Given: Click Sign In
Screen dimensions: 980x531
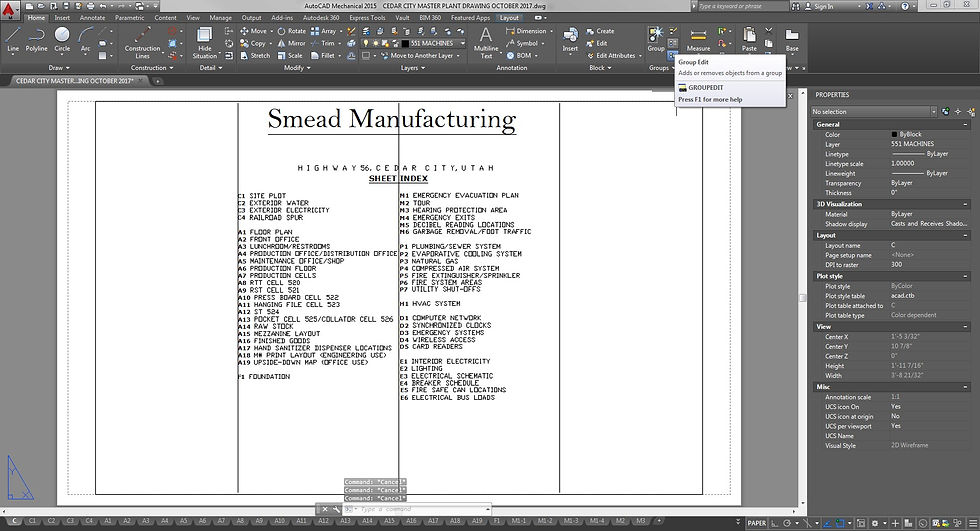Looking at the screenshot, I should (818, 6).
